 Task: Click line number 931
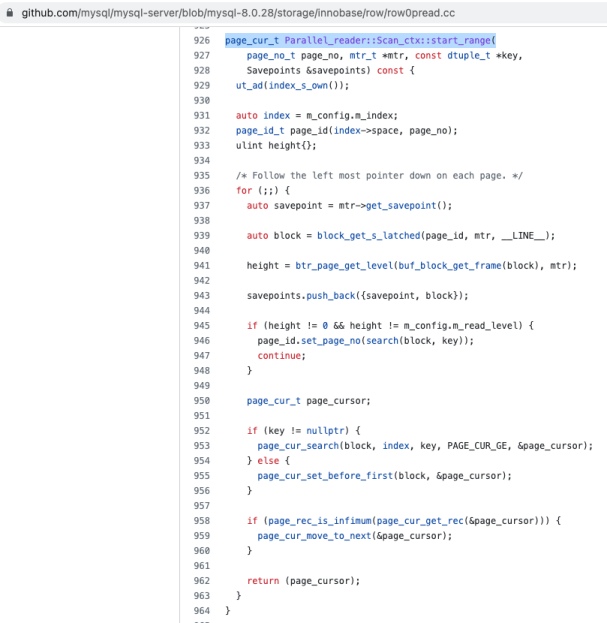pyautogui.click(x=202, y=116)
